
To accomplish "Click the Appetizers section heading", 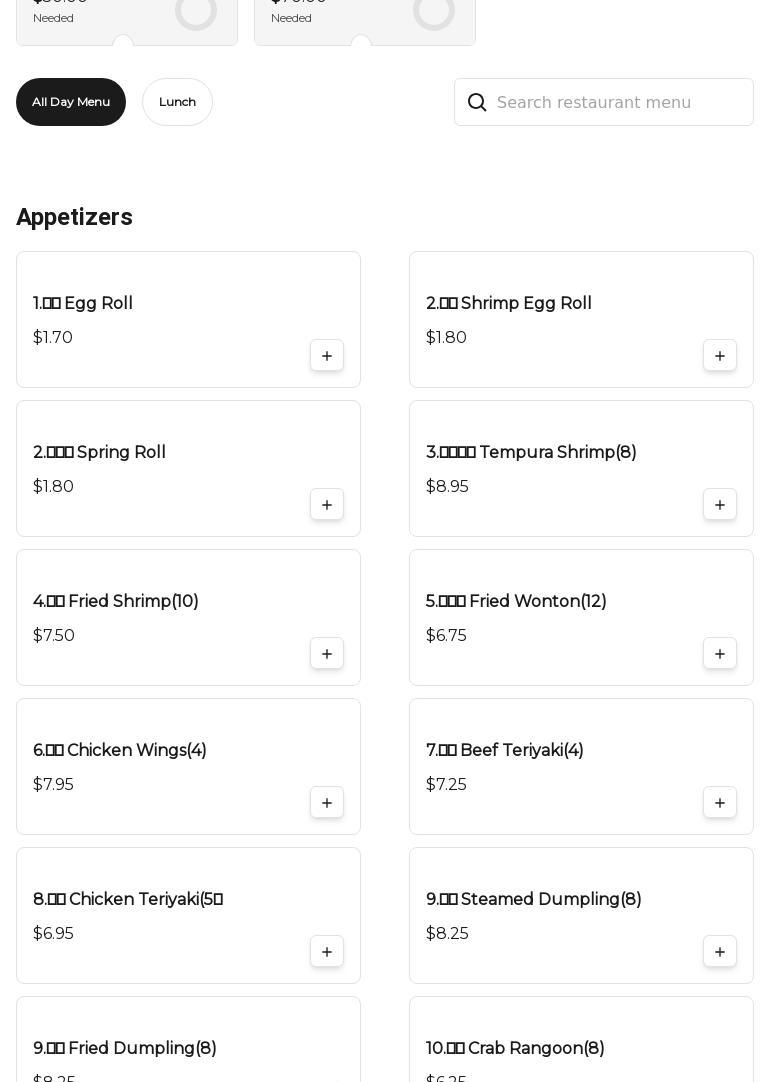I will pyautogui.click(x=75, y=217).
